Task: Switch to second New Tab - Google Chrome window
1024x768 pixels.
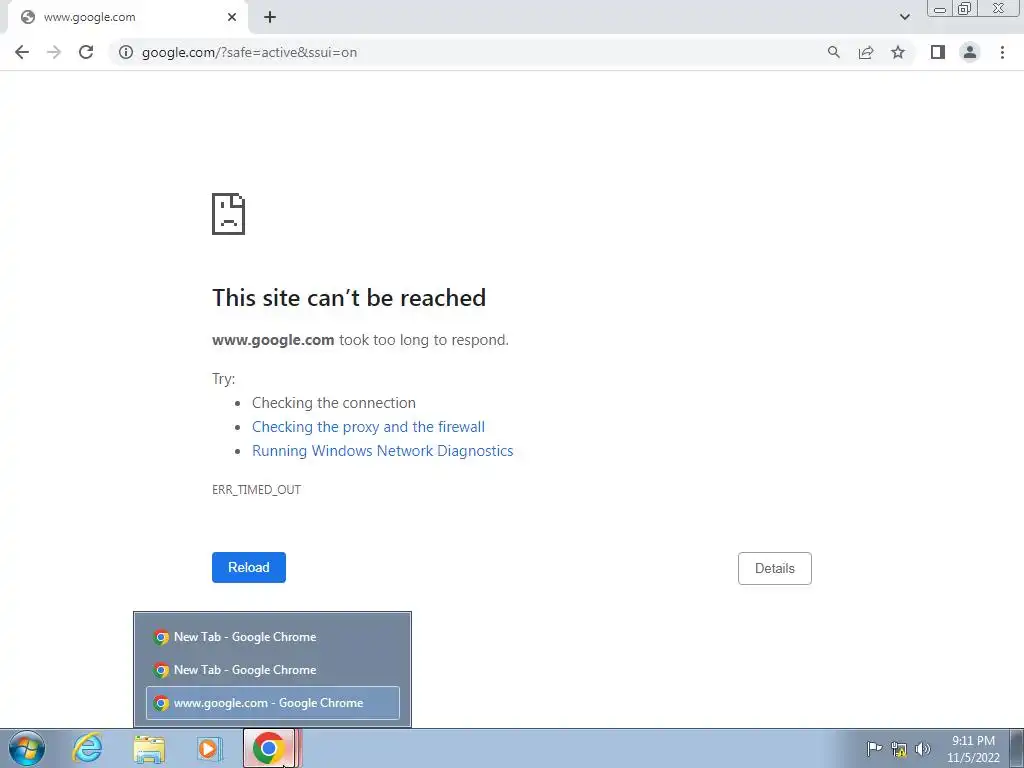Action: point(272,669)
